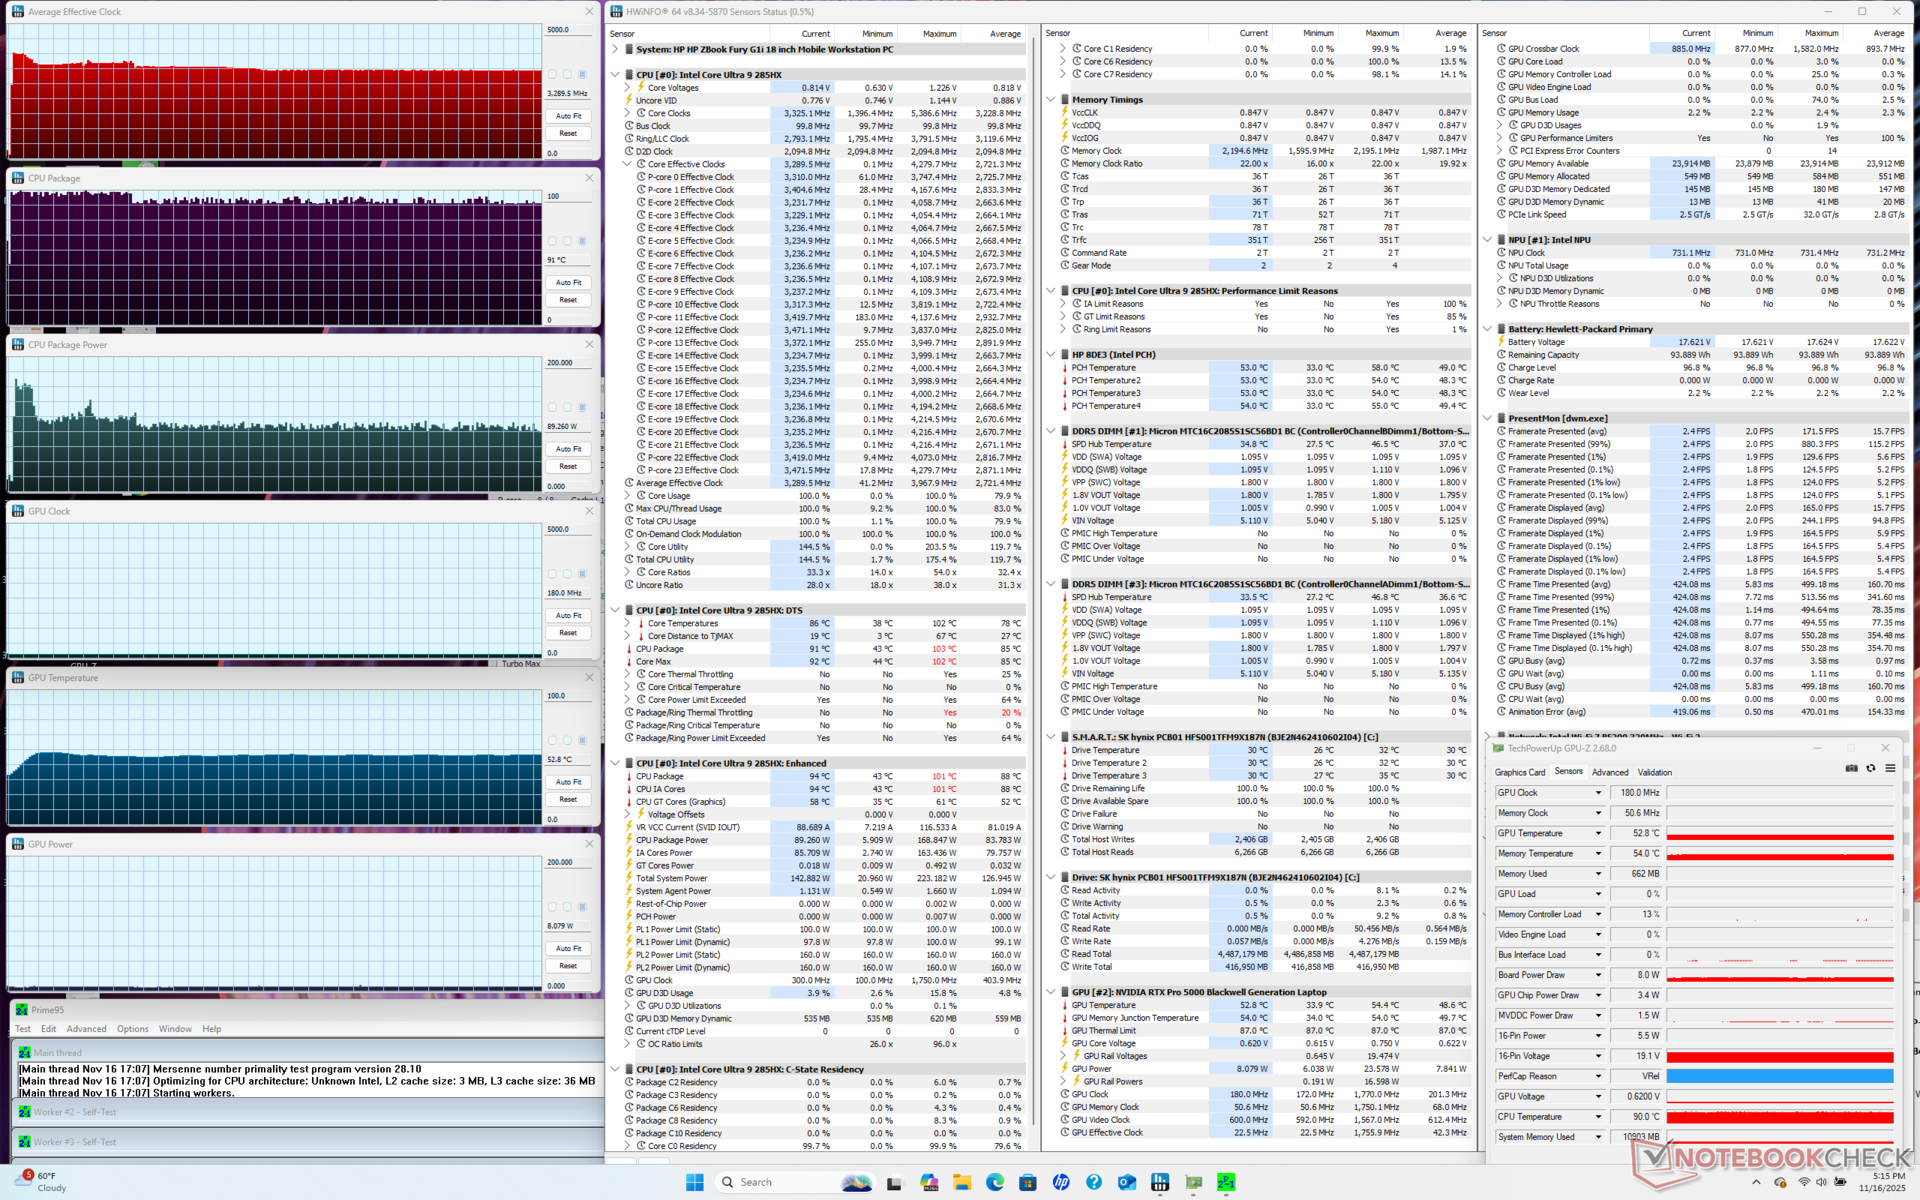Open the Options menu in Prime95
This screenshot has height=1200, width=1920.
coord(132,1029)
